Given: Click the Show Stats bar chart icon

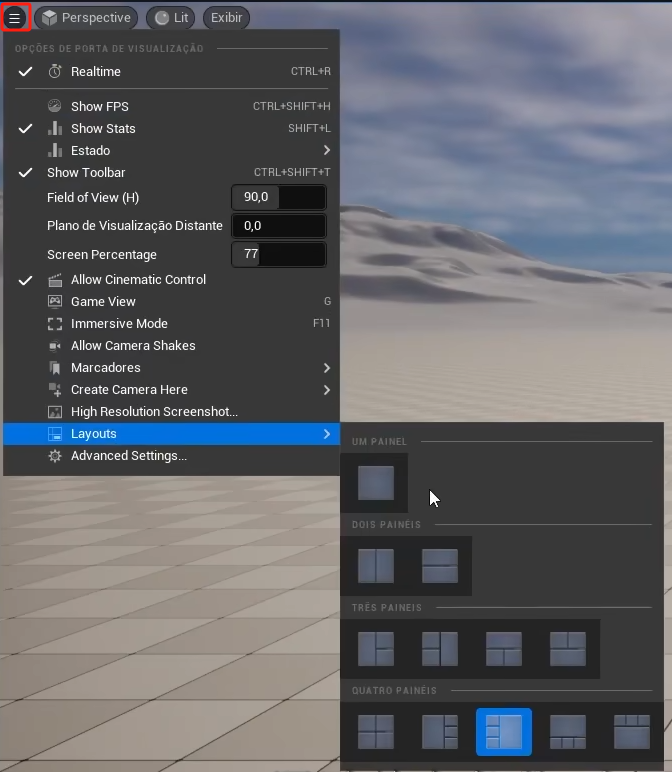Looking at the screenshot, I should 55,128.
